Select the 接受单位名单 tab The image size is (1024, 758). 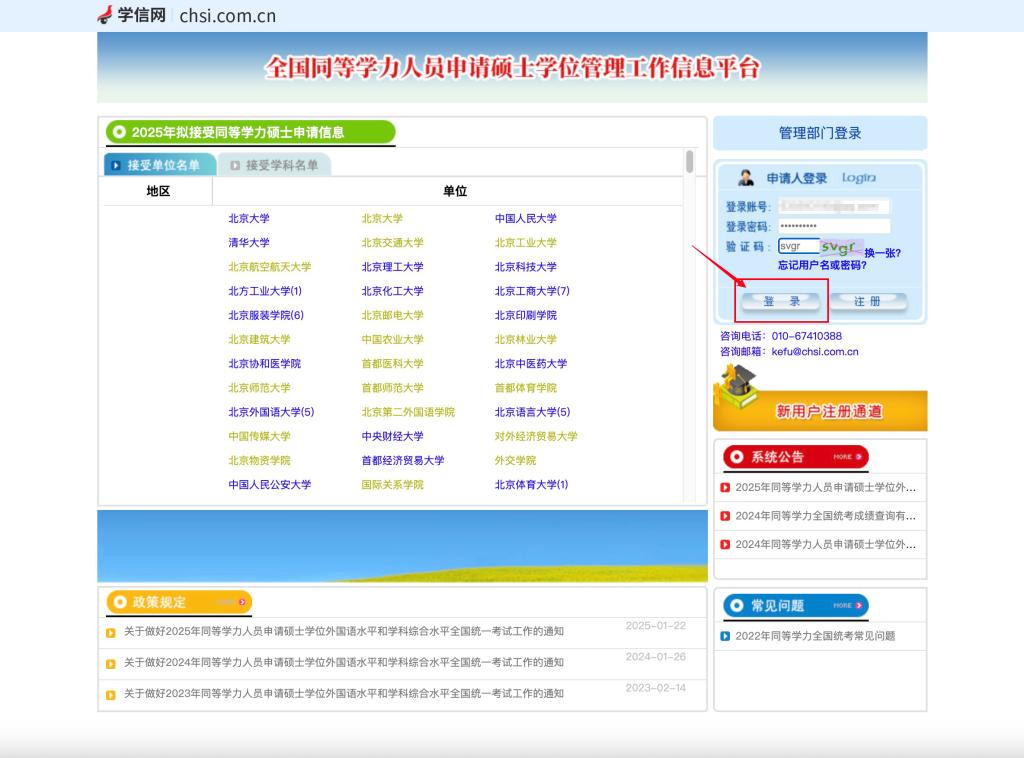click(x=158, y=165)
